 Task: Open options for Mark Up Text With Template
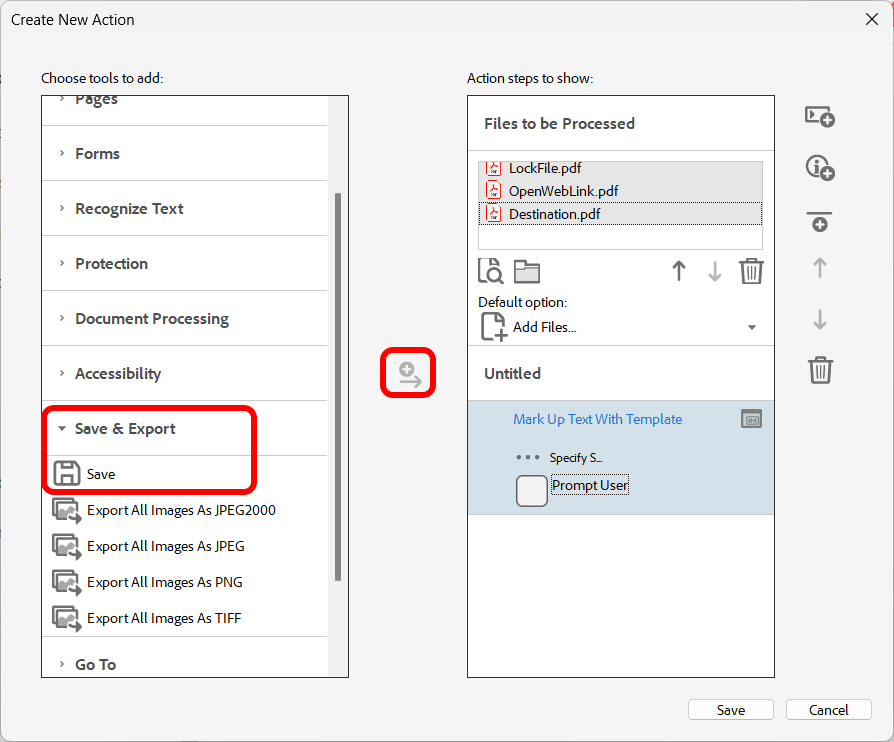point(751,420)
